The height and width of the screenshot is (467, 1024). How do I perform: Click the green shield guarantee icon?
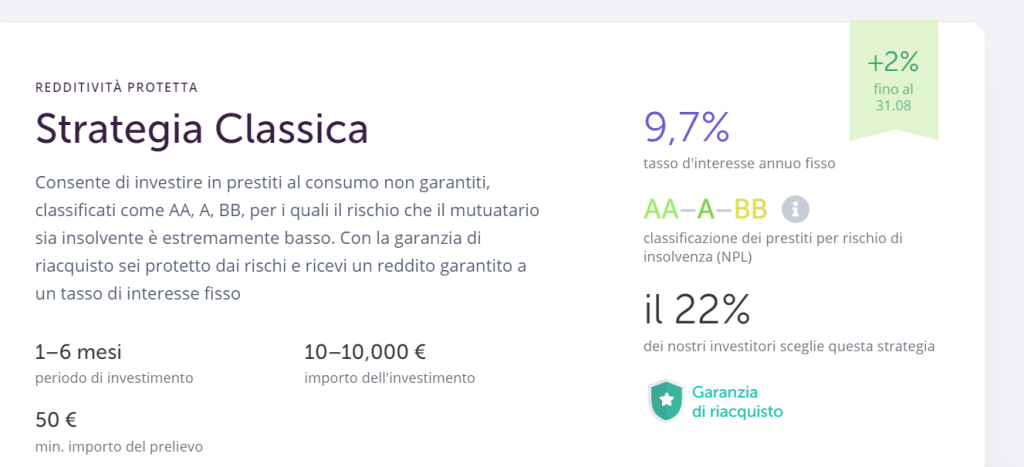(x=665, y=401)
